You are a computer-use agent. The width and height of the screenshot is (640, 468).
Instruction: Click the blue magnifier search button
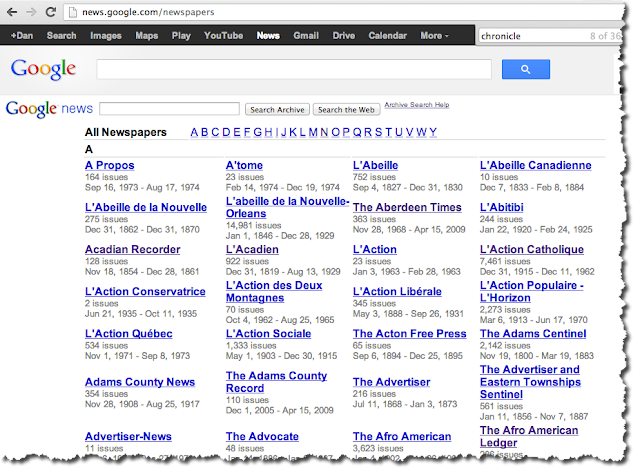click(x=526, y=69)
